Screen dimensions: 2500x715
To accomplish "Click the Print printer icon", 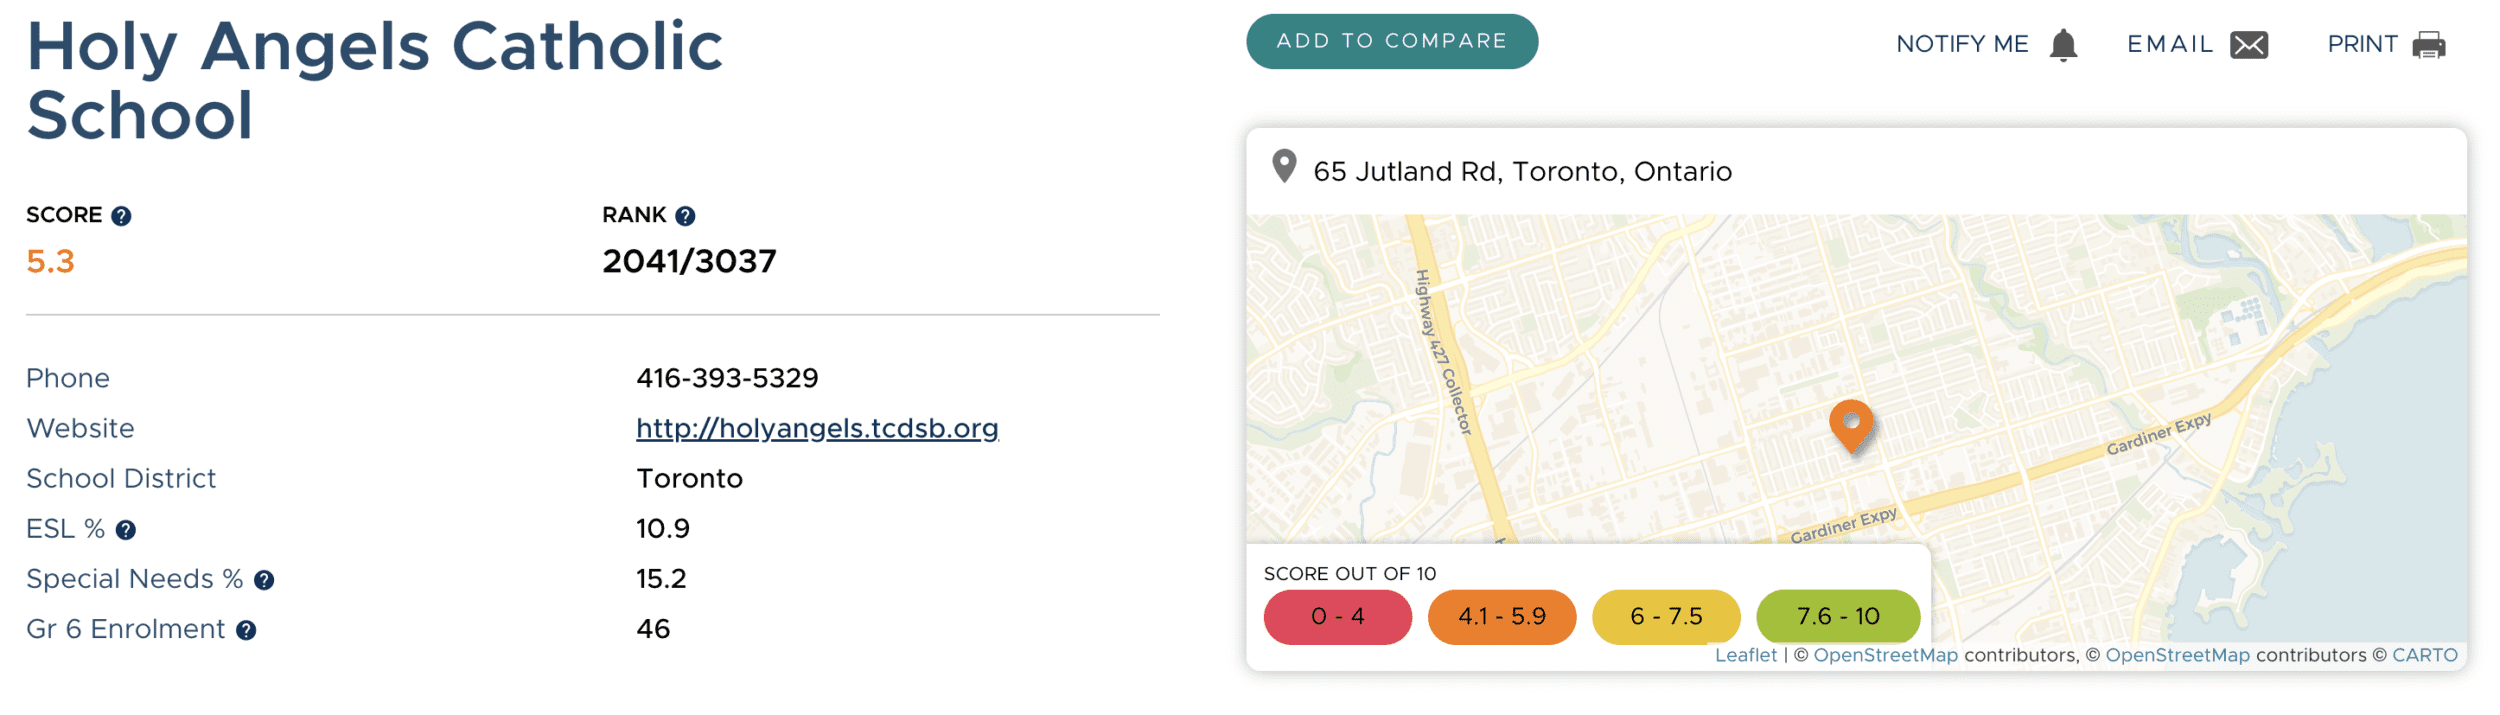I will (2429, 45).
